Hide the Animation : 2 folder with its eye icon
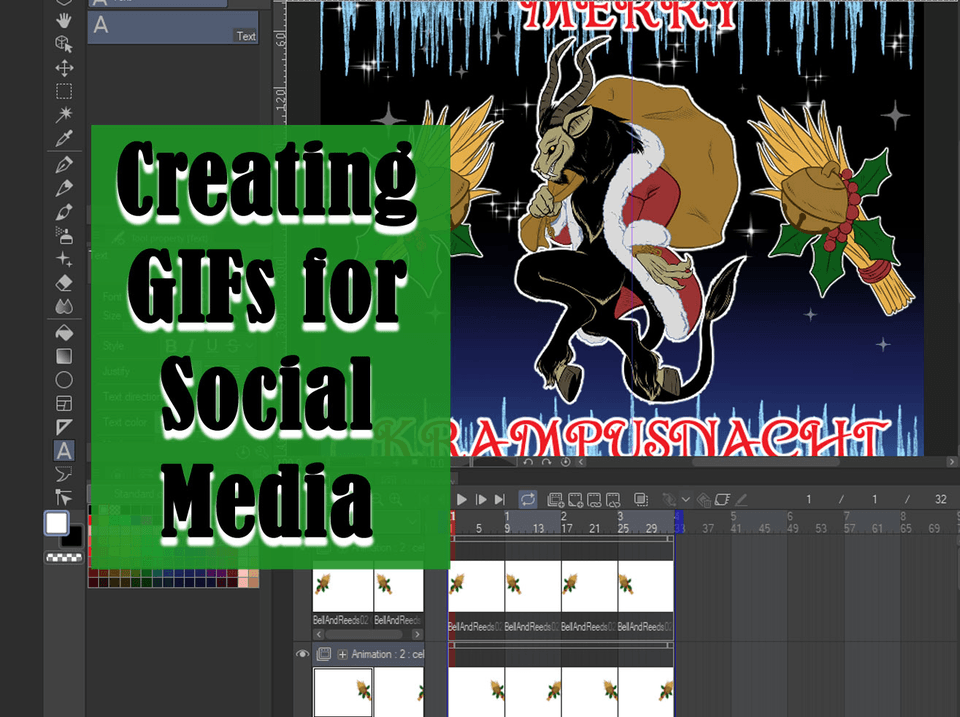Image resolution: width=960 pixels, height=717 pixels. 302,654
